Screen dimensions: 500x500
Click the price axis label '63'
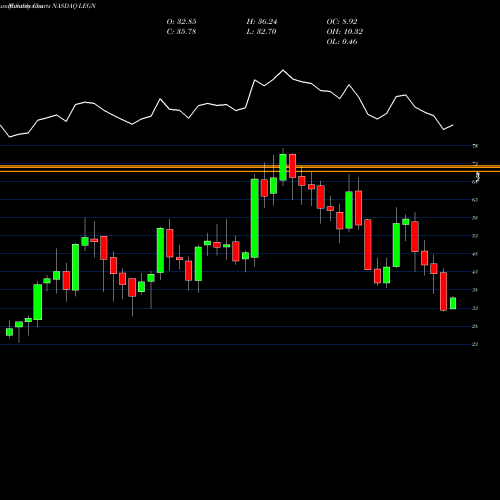click(475, 200)
